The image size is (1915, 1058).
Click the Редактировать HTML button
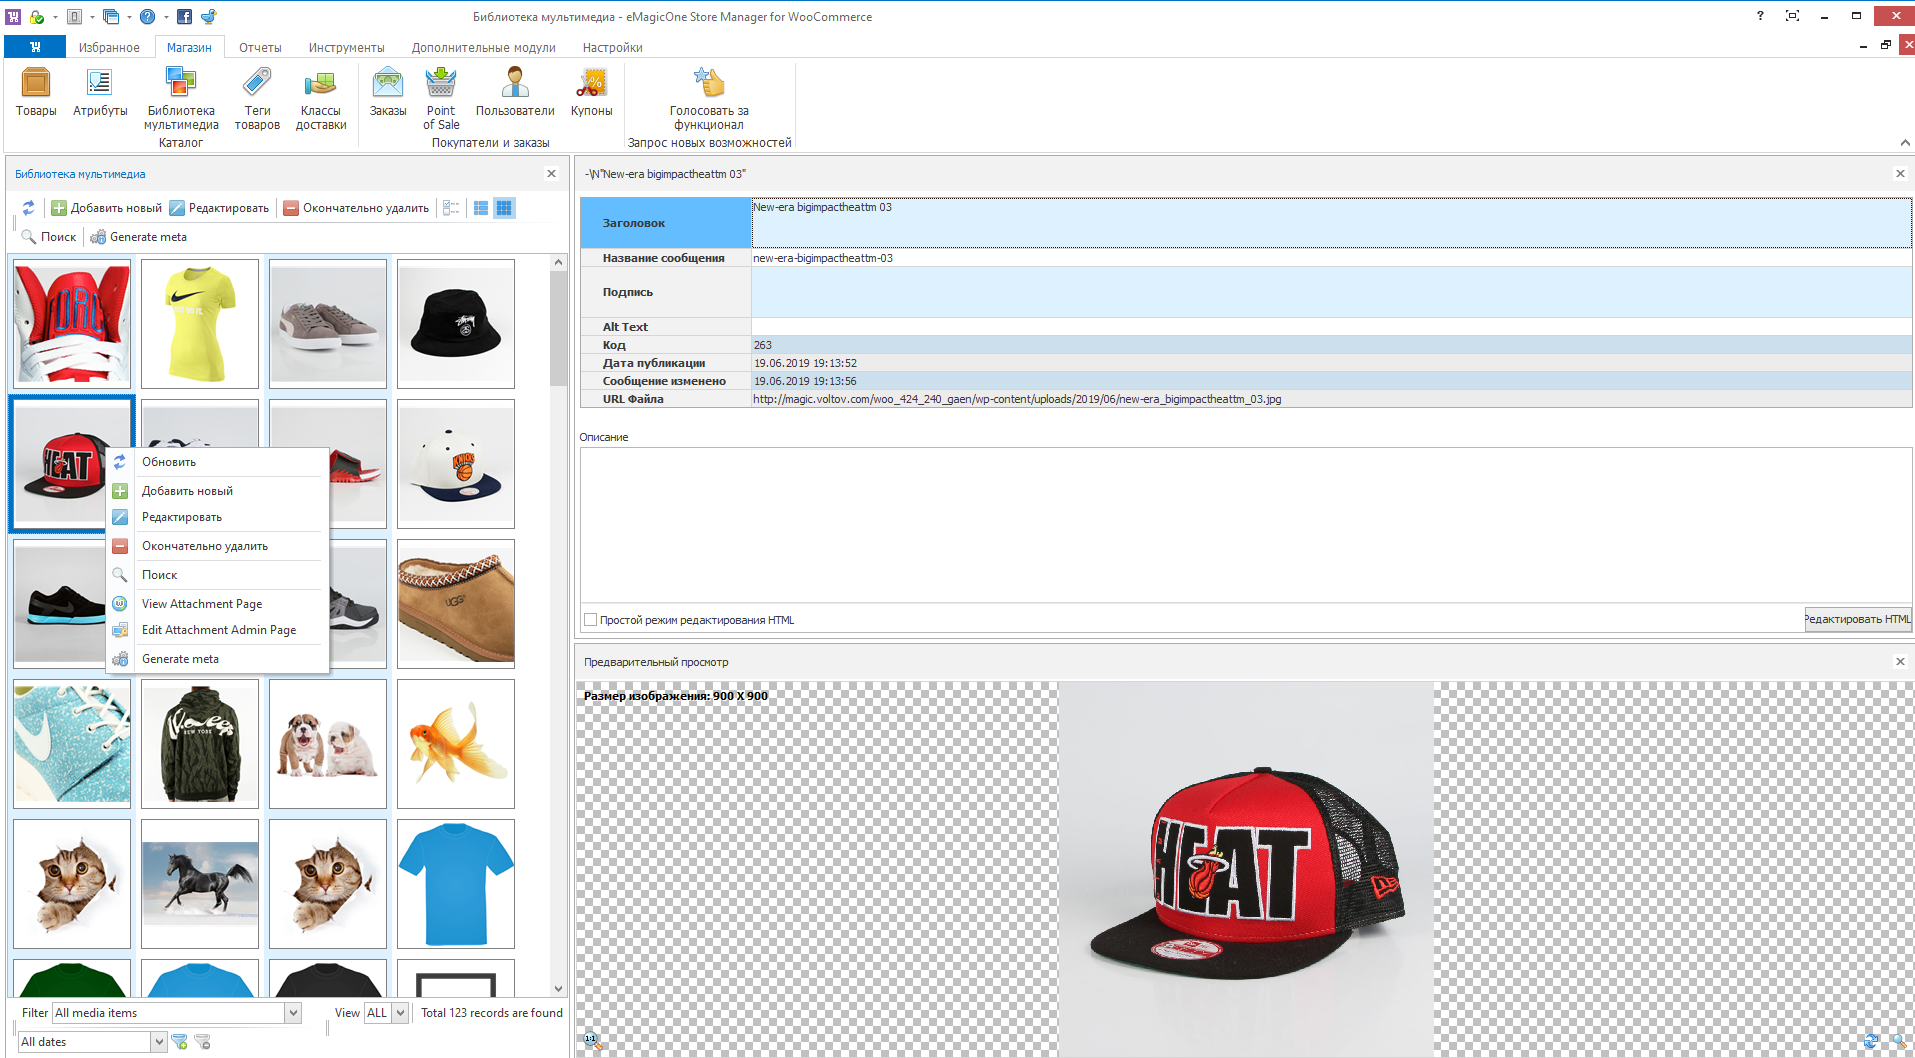(1857, 619)
